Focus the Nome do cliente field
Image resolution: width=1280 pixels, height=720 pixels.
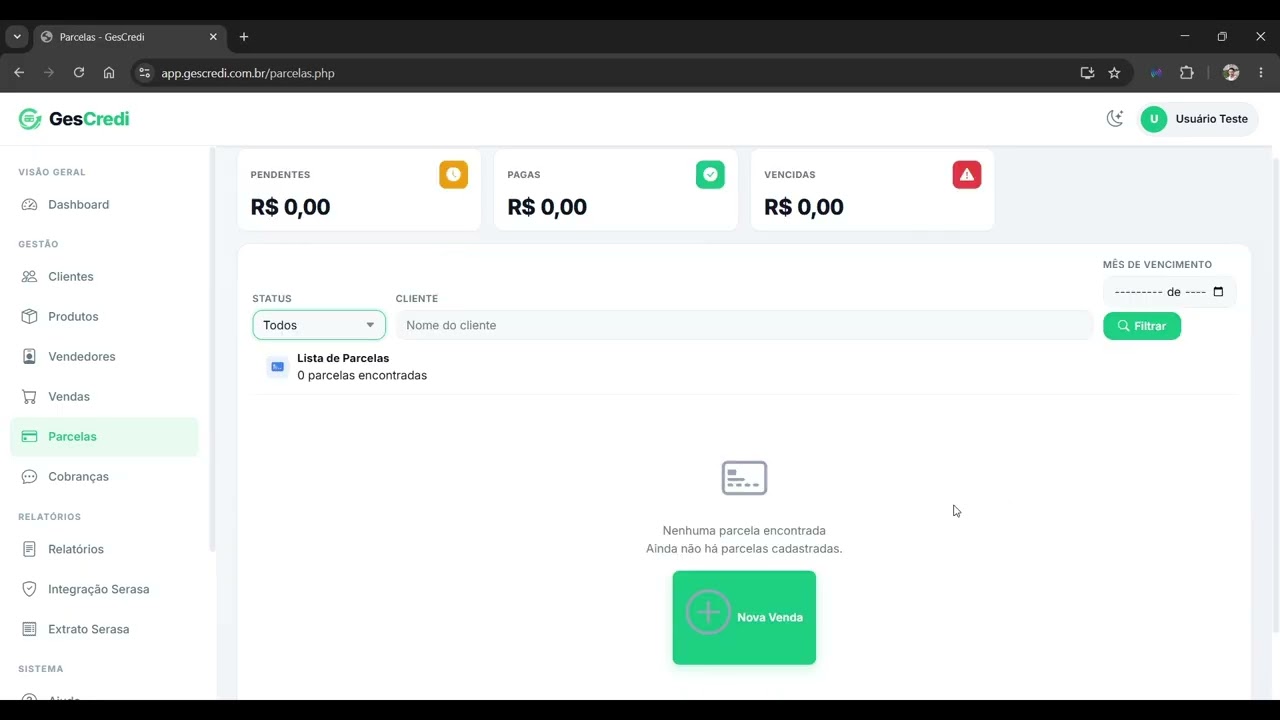point(744,325)
